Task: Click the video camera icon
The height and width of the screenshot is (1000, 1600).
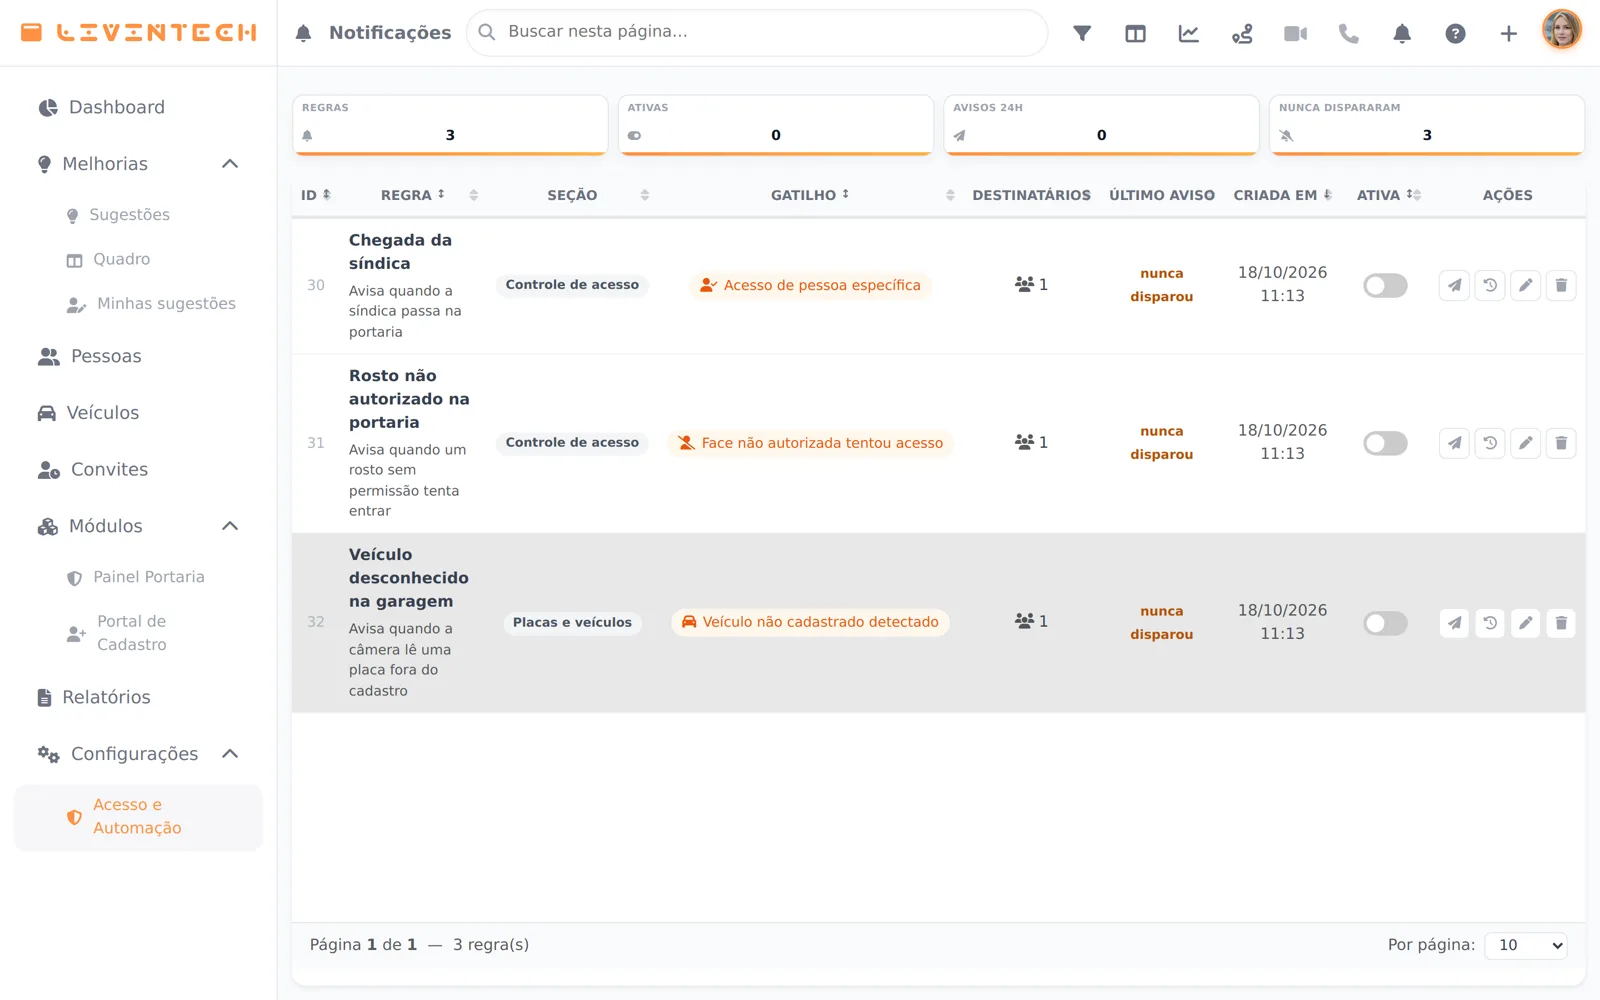Action: click(1295, 33)
